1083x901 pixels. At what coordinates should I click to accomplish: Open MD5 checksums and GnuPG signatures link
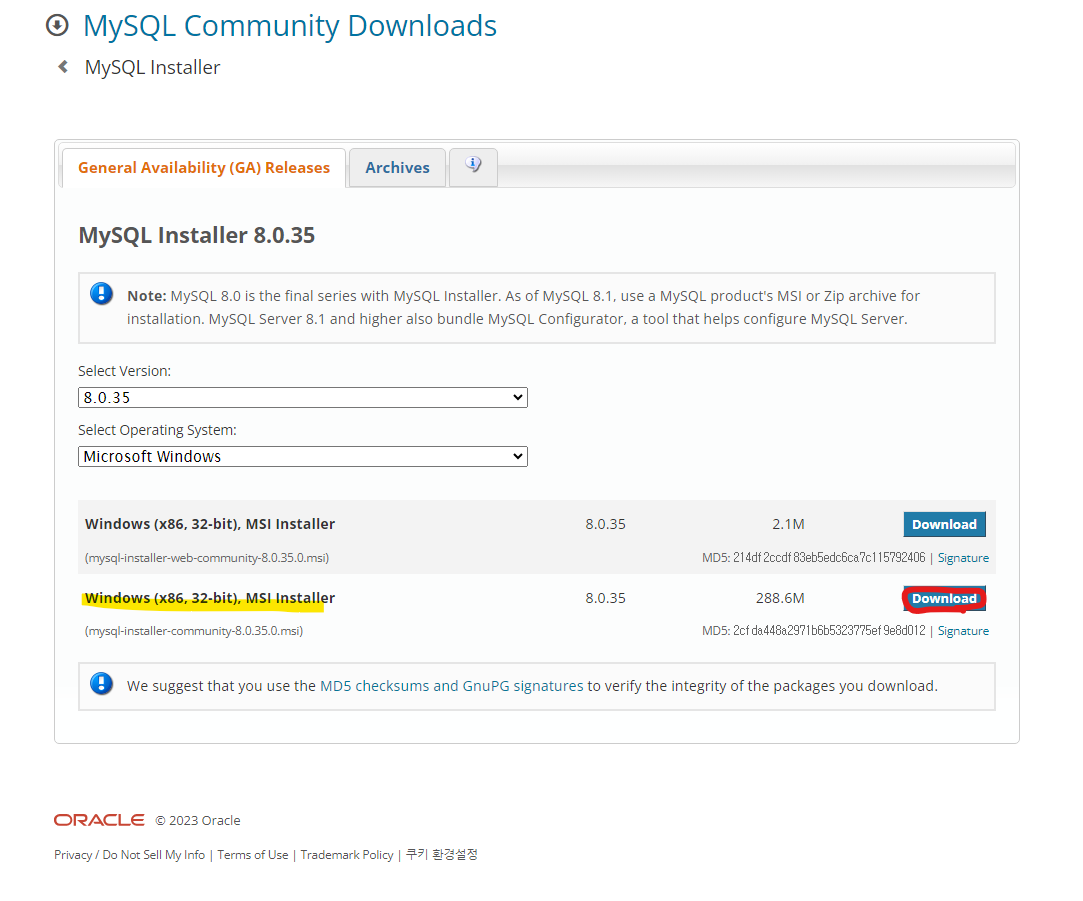tap(452, 686)
